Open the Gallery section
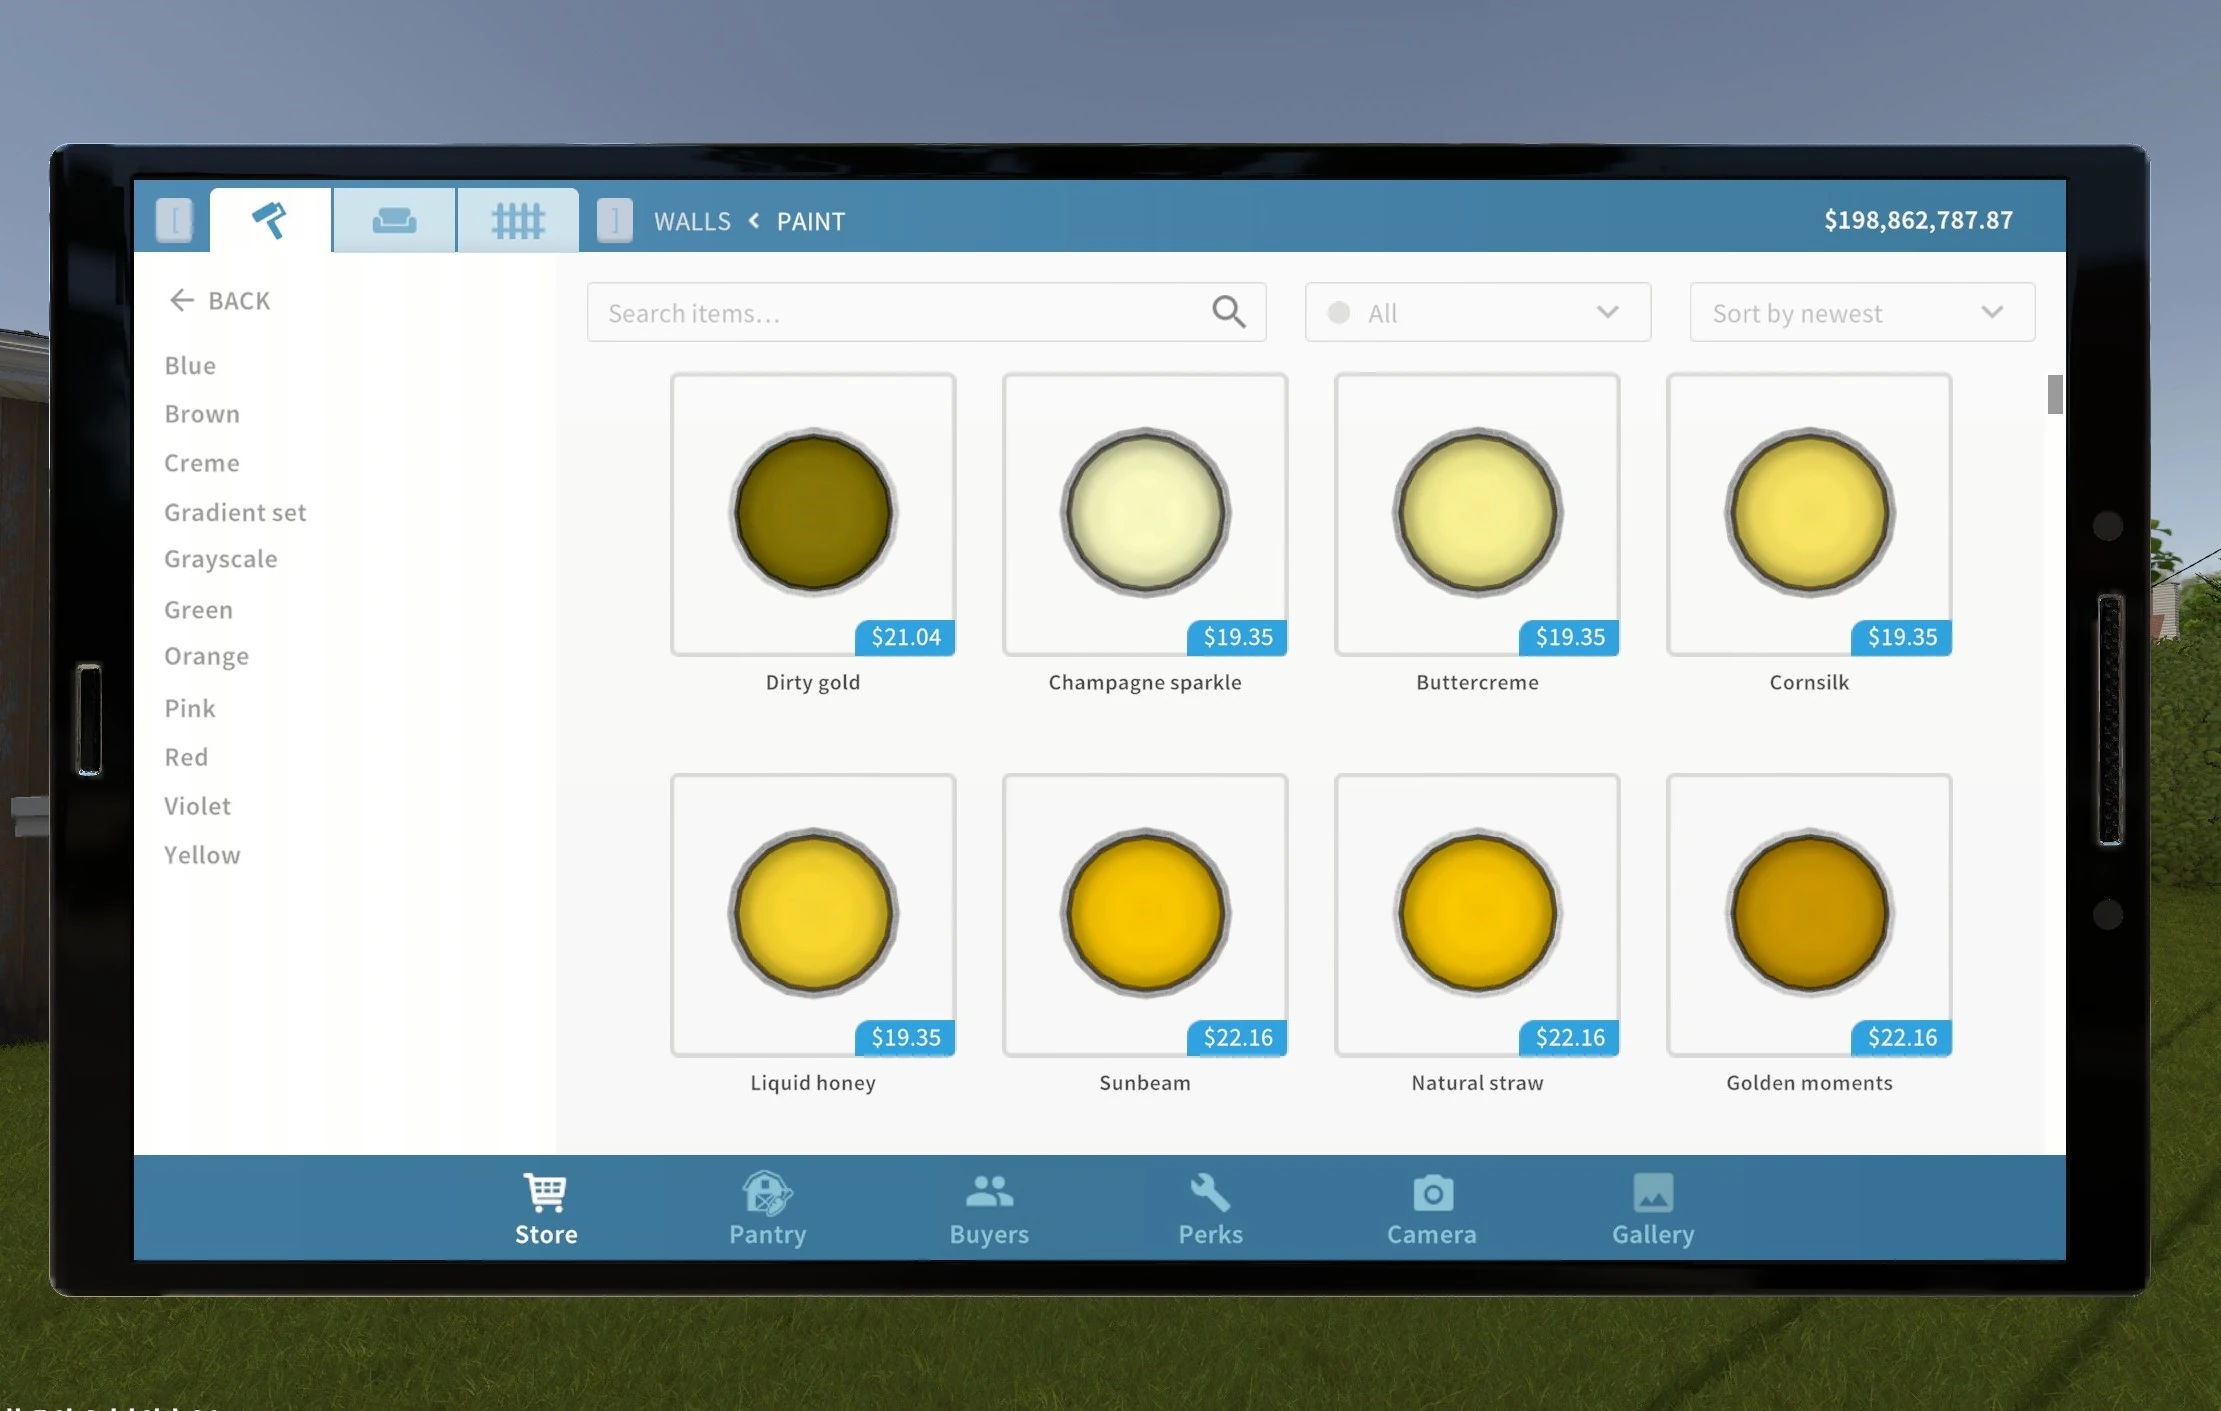Image resolution: width=2221 pixels, height=1411 pixels. point(1652,1209)
